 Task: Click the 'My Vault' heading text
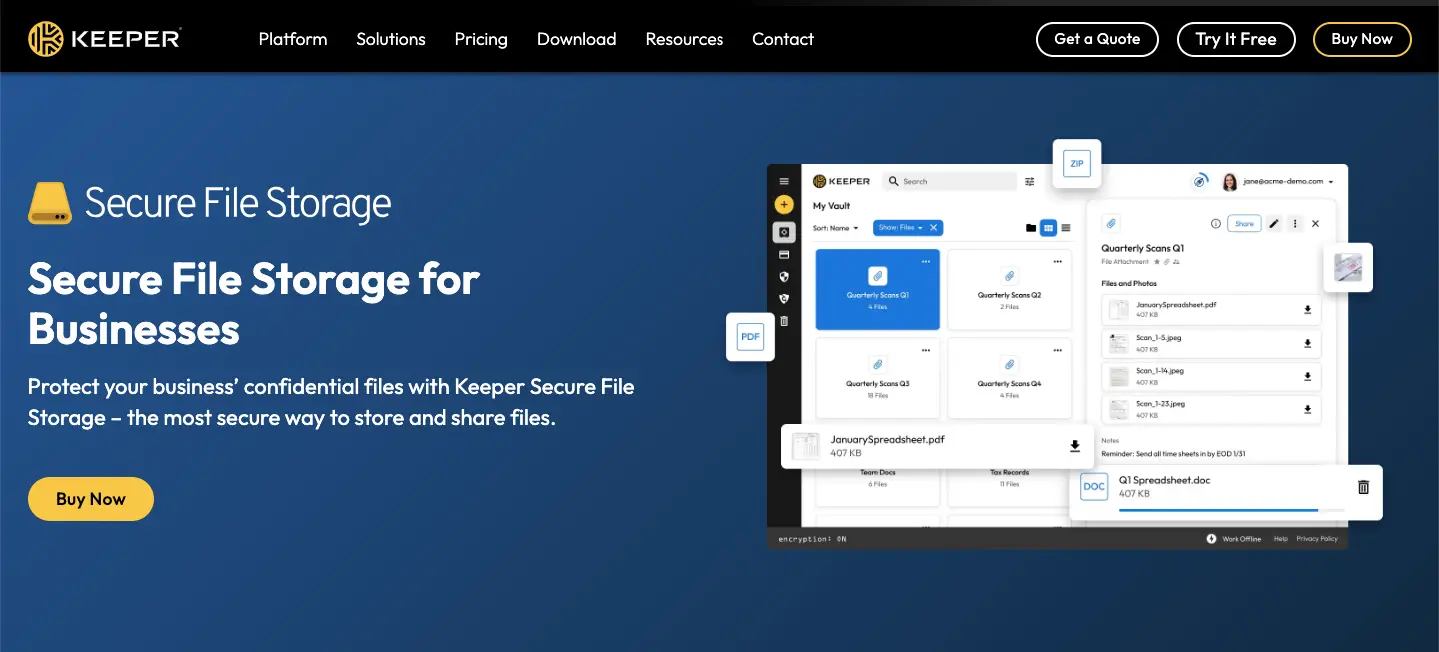(831, 206)
